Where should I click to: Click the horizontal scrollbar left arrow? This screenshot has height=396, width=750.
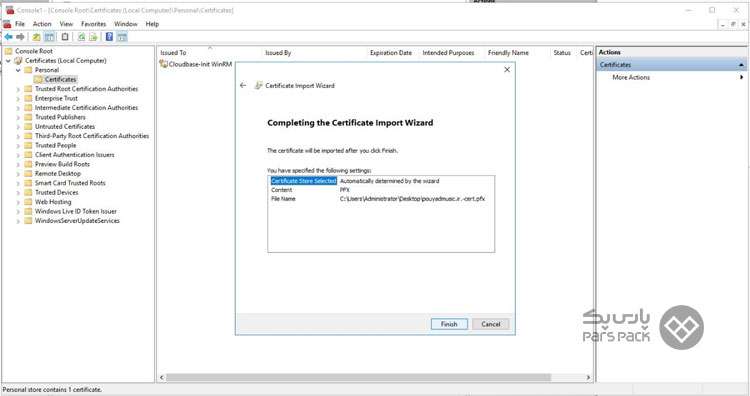click(162, 377)
